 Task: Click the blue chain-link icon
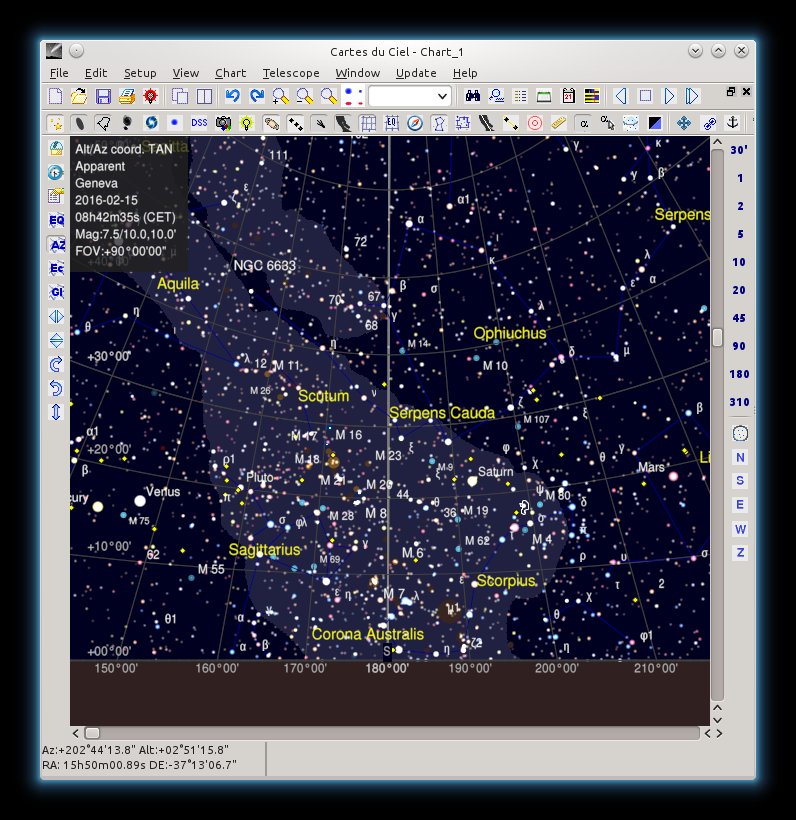(x=709, y=123)
